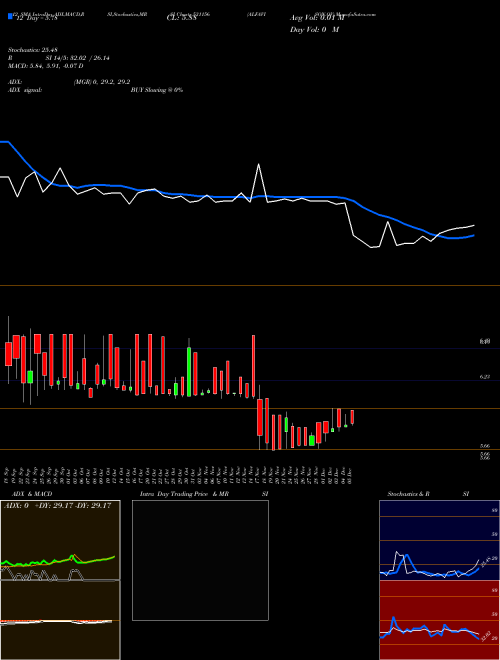Click the 'RSI 14/3: 32.02 / 26.14' text

click(59, 58)
